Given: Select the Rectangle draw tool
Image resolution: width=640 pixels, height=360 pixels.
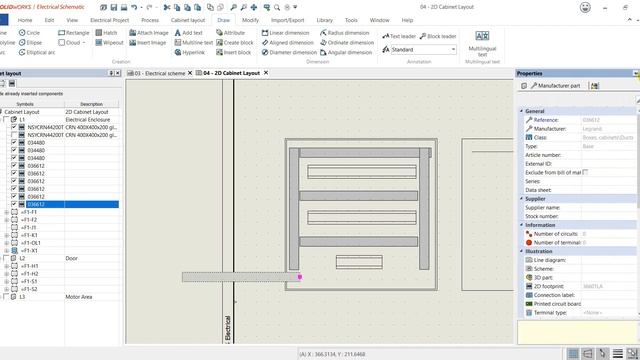Looking at the screenshot, I should click(73, 33).
